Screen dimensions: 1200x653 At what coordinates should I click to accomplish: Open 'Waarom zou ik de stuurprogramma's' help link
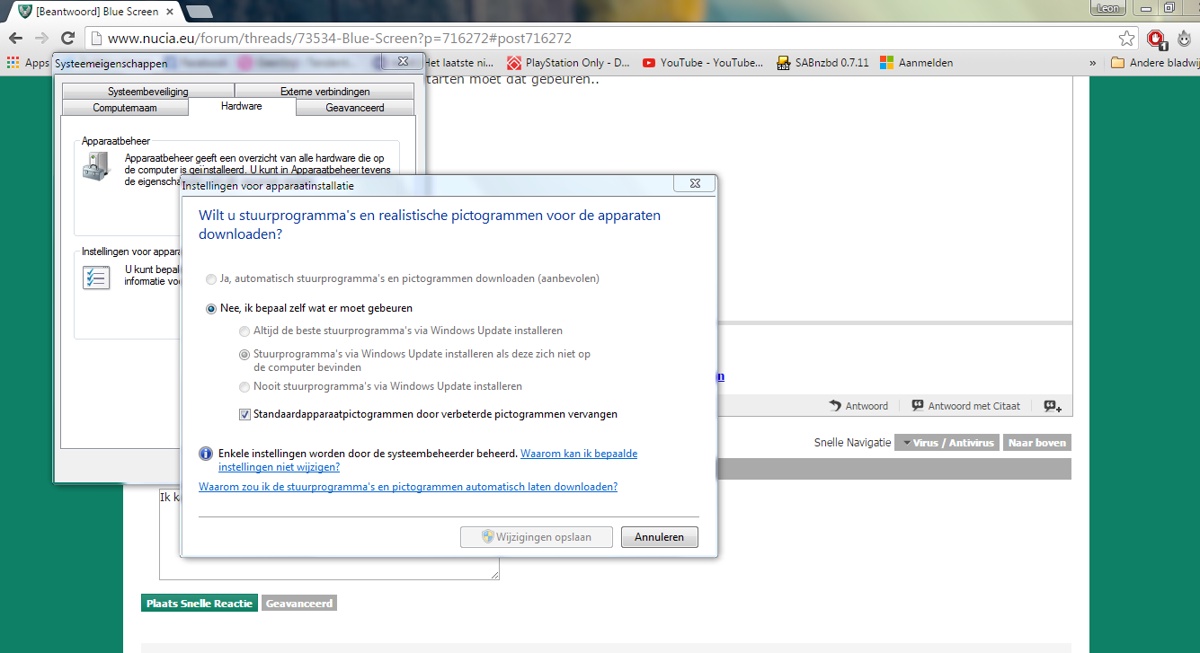pyautogui.click(x=408, y=487)
